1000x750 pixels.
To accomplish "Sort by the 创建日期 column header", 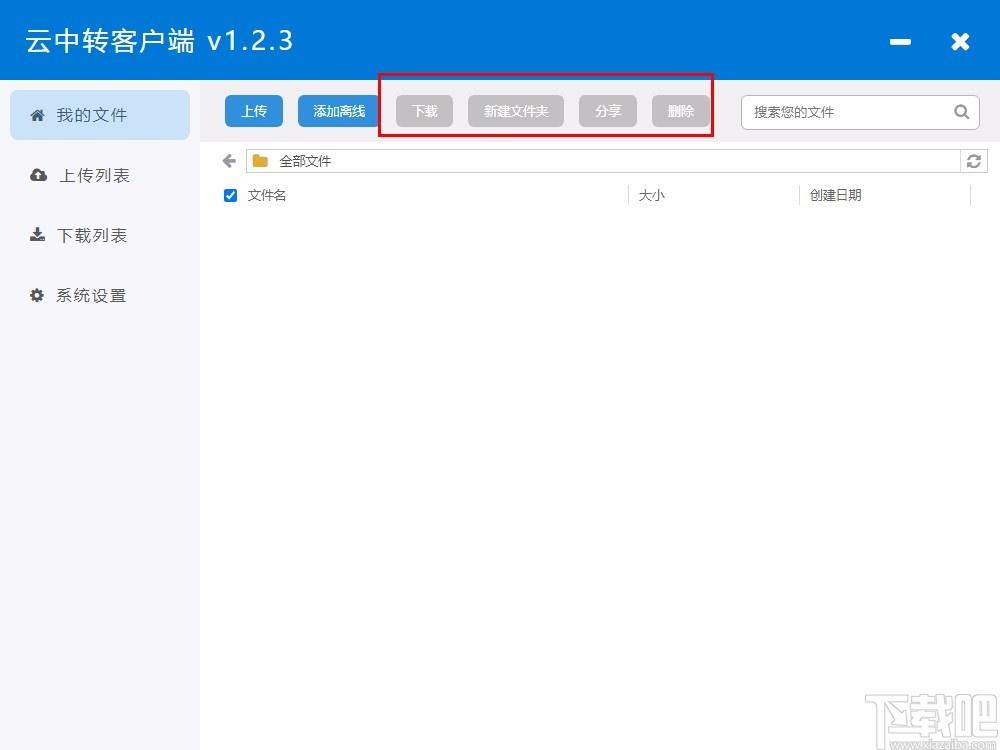I will tap(835, 195).
